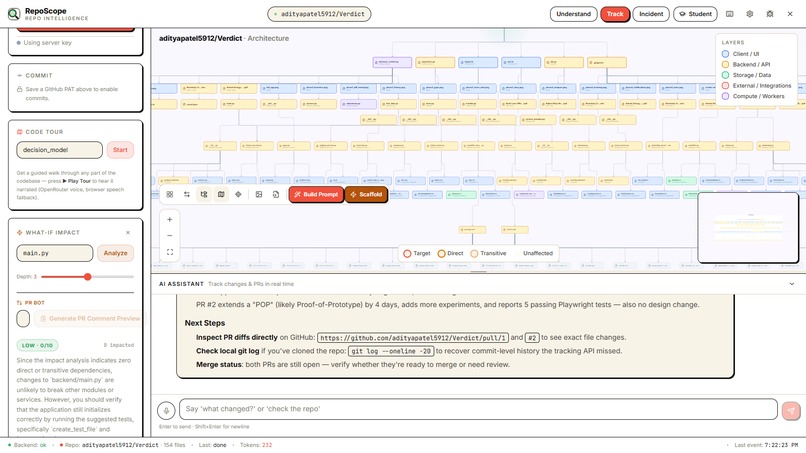Click Build Prompt button
Screen dimensions: 806x453
click(316, 194)
